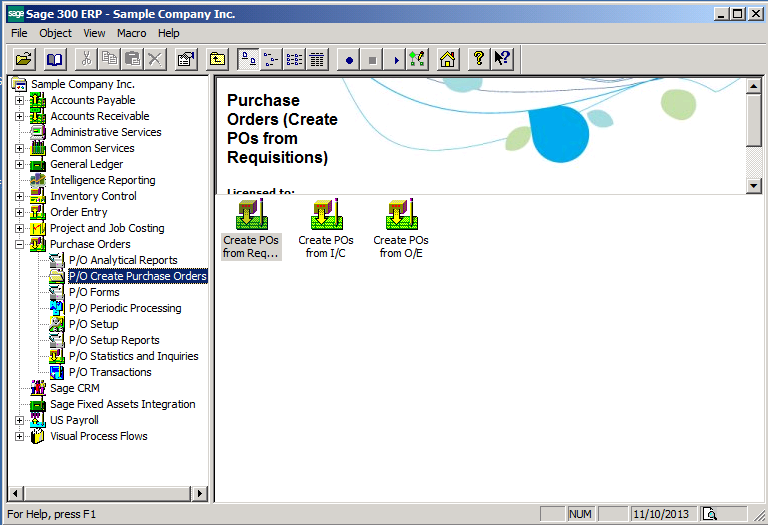Open the Create POs from I/C icon
Image resolution: width=768 pixels, height=525 pixels.
tap(326, 229)
